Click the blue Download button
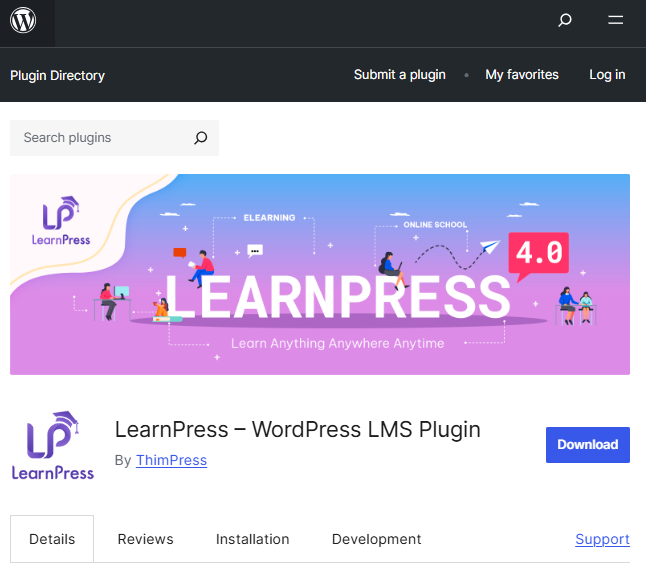 (587, 444)
